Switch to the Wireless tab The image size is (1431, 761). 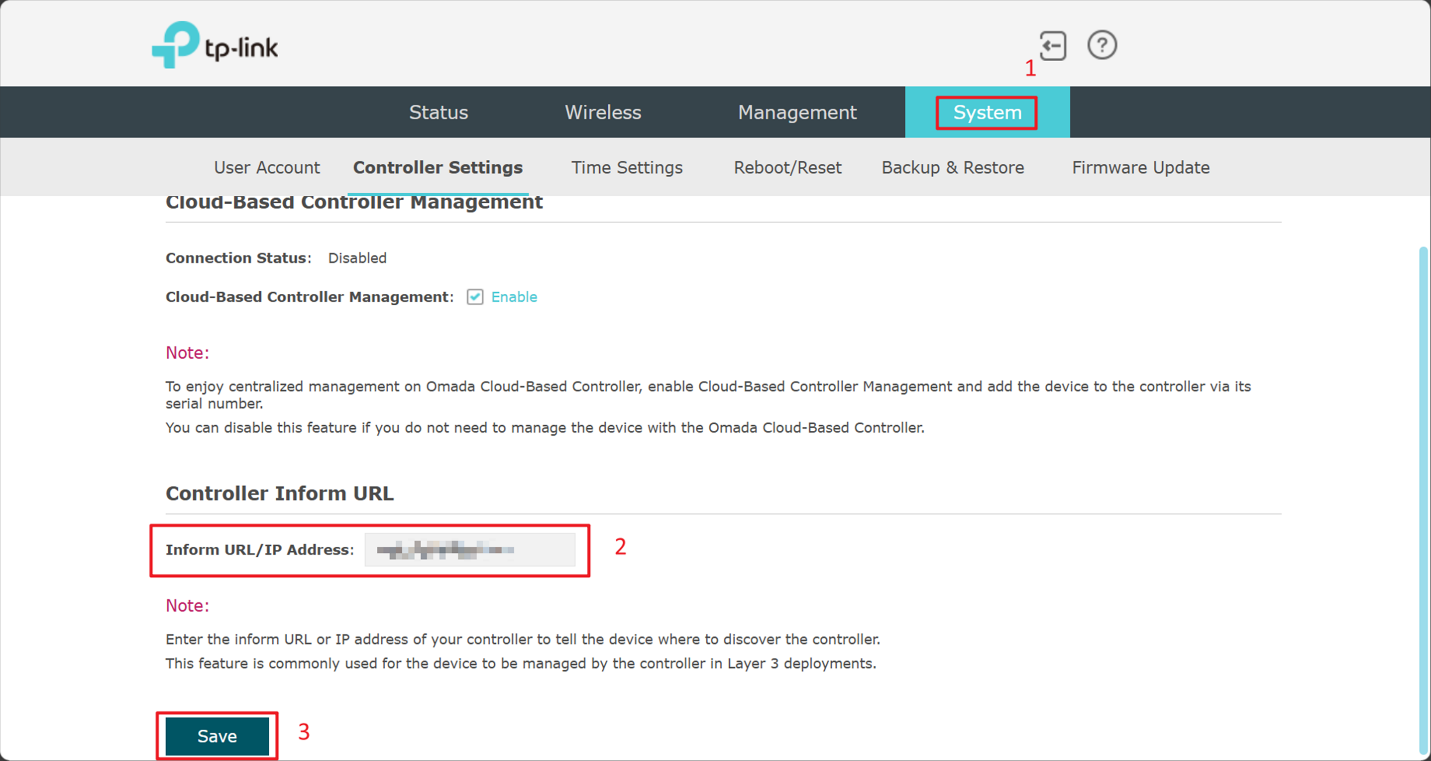click(602, 113)
